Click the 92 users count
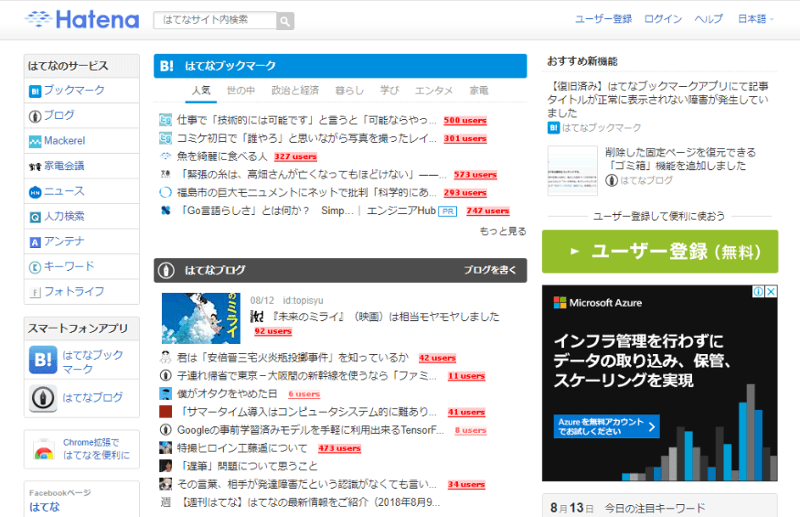Viewport: 800px width, 517px height. tap(273, 331)
